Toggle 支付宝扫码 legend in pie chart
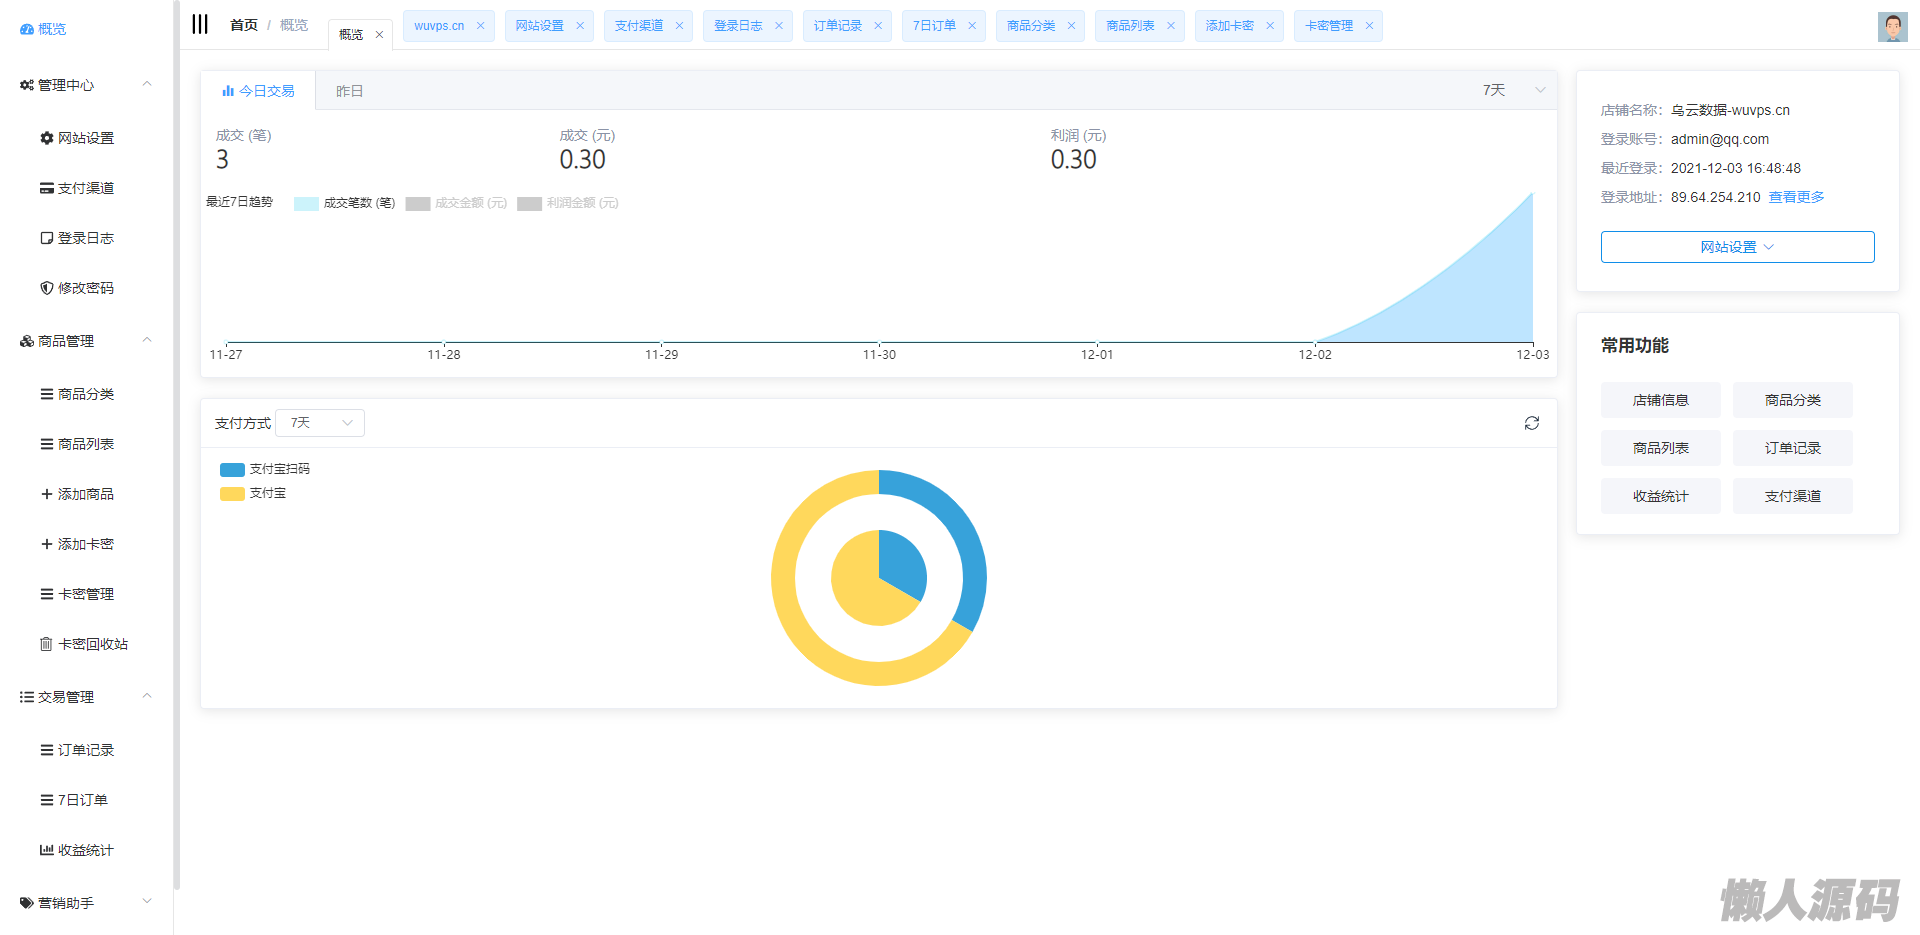 click(x=265, y=469)
